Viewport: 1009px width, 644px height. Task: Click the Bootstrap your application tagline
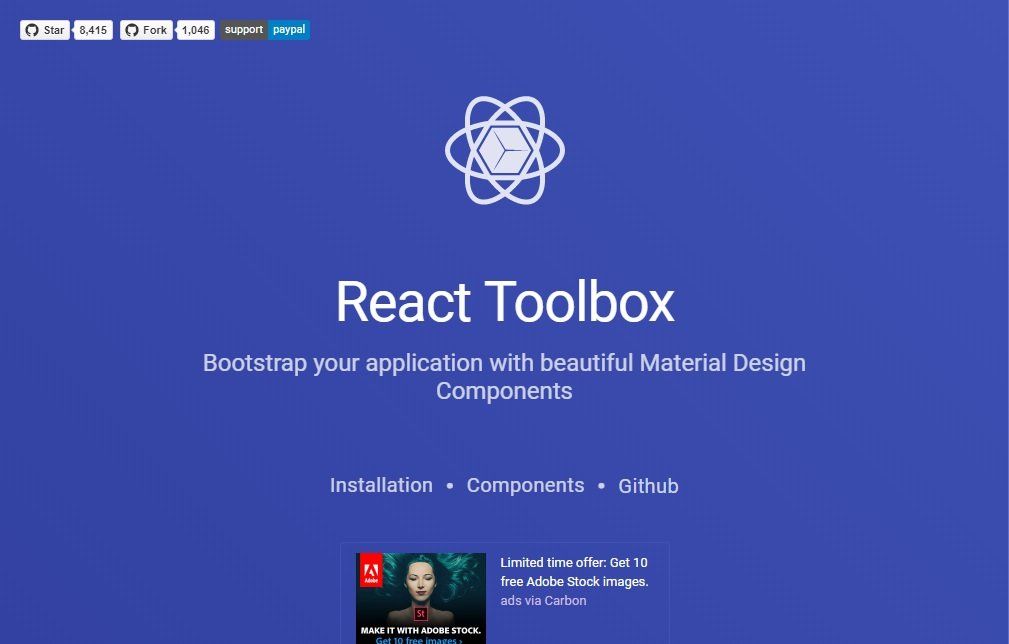click(x=505, y=376)
